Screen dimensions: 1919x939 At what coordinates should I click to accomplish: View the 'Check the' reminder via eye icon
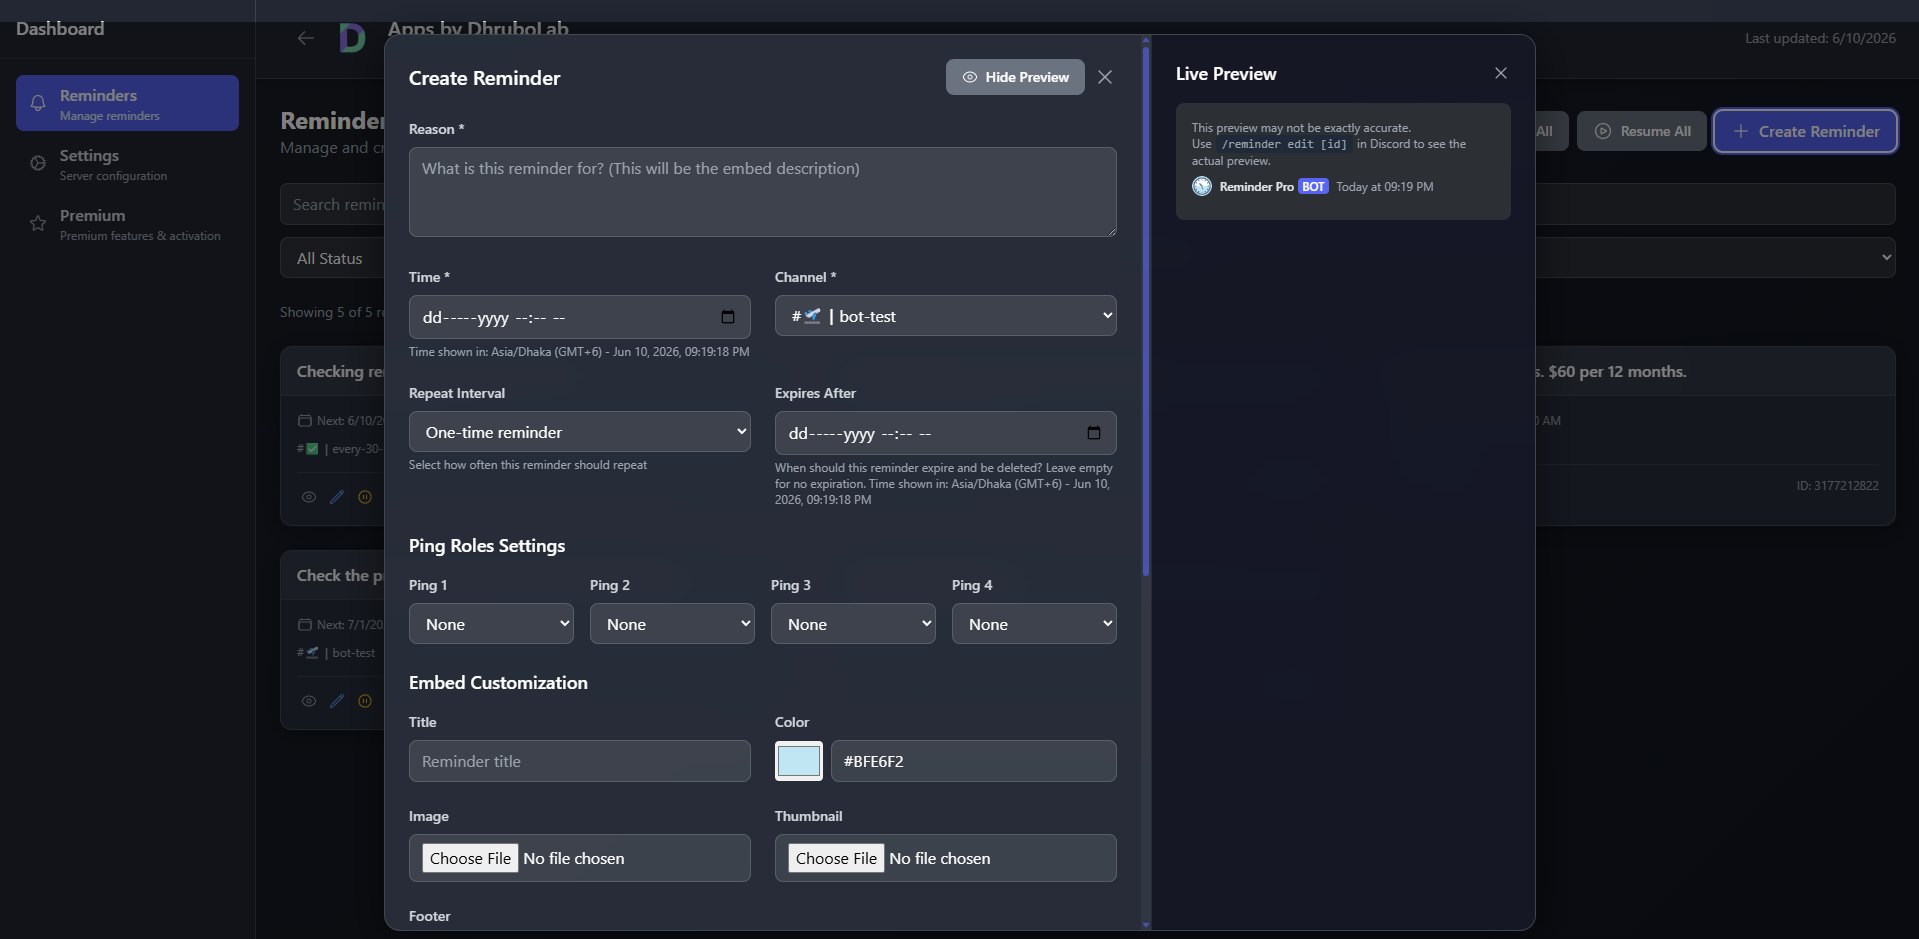309,701
